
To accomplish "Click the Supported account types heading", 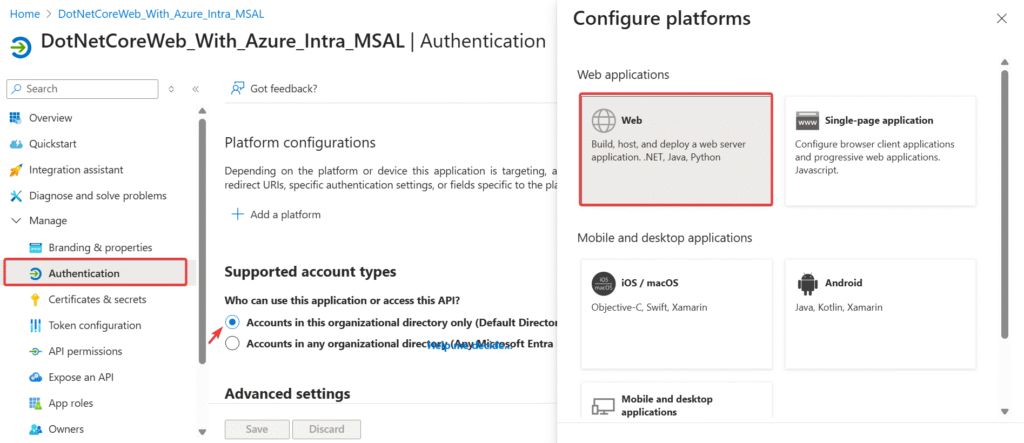I will (x=310, y=271).
